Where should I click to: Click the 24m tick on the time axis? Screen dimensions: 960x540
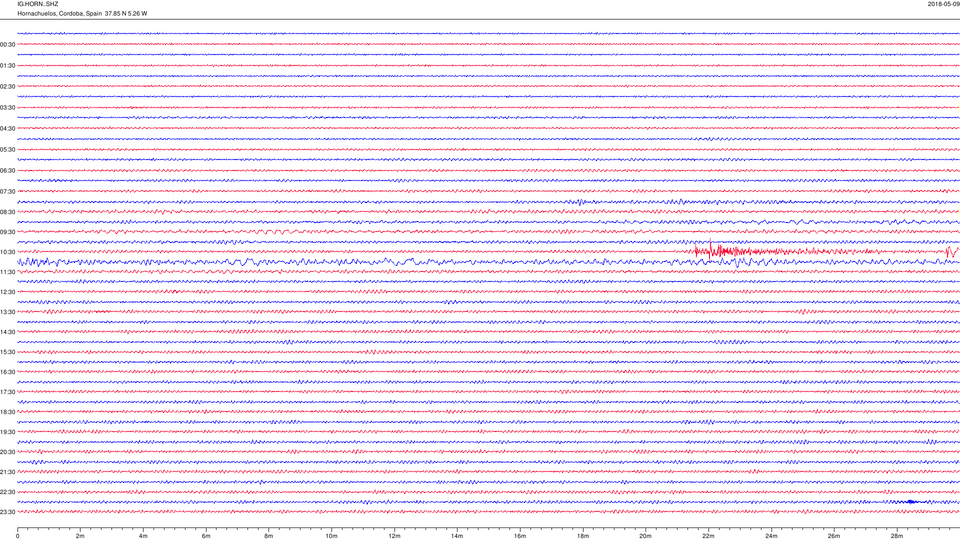point(771,536)
